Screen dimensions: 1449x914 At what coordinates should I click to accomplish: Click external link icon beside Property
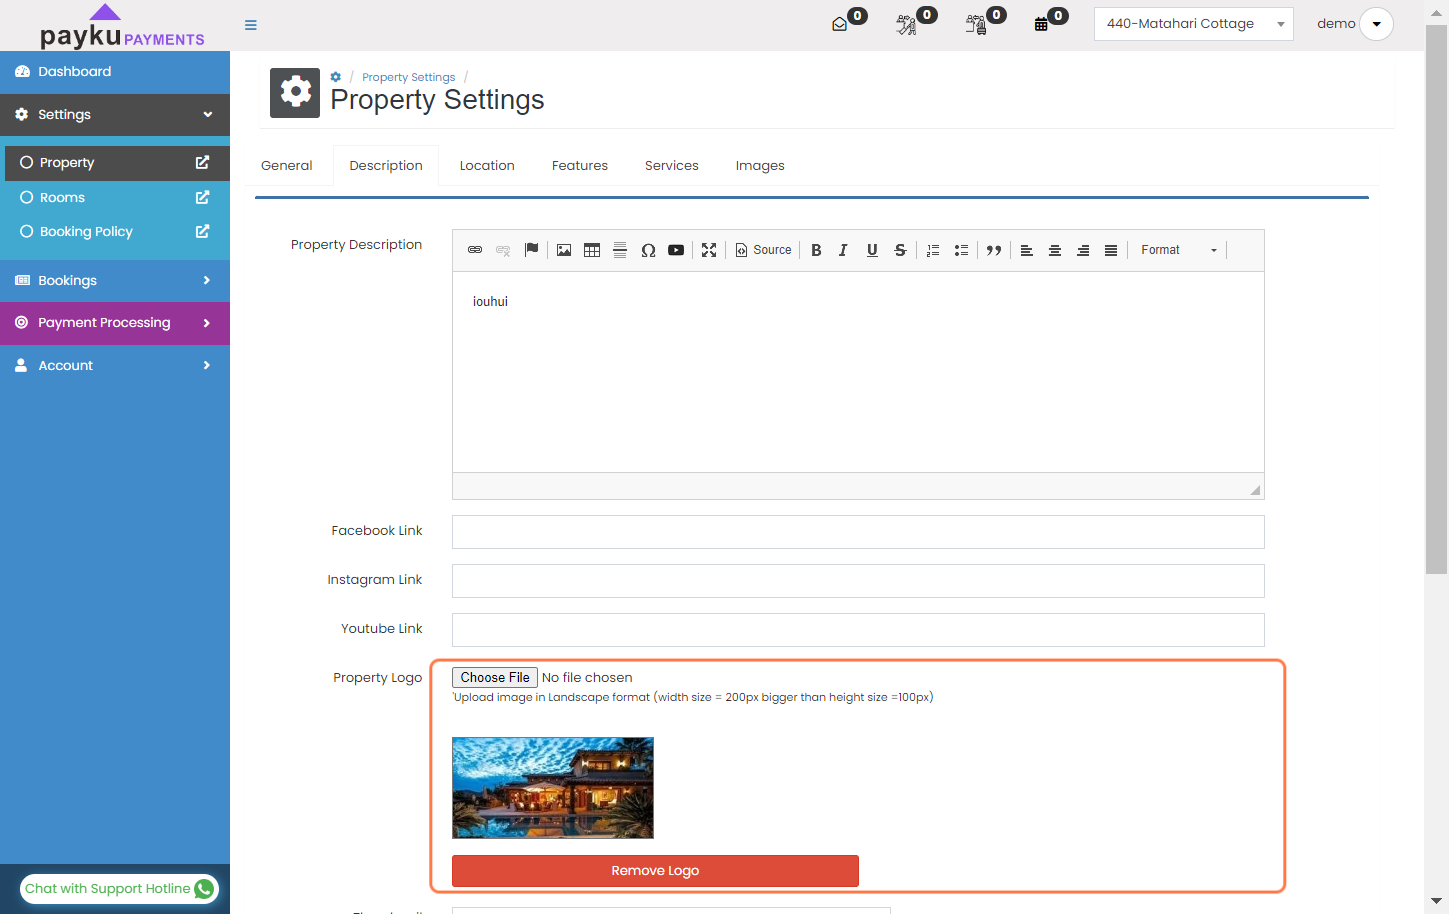tap(202, 162)
